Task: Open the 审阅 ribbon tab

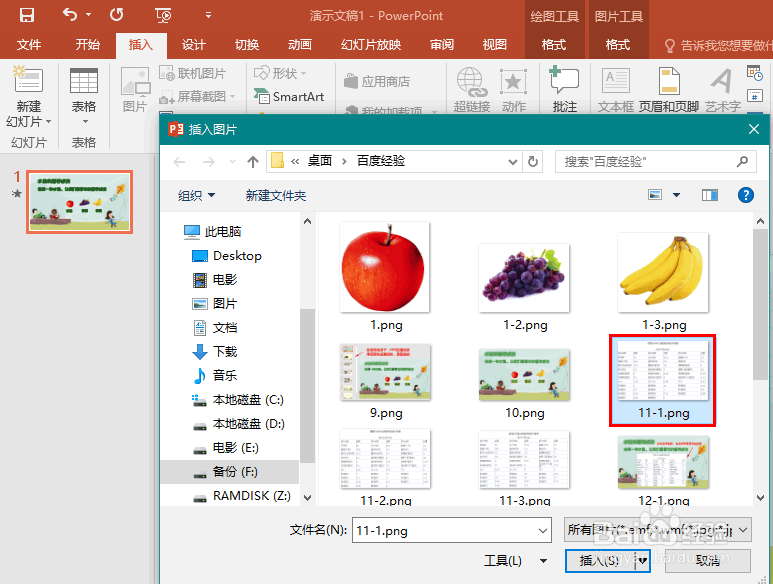Action: (x=442, y=45)
